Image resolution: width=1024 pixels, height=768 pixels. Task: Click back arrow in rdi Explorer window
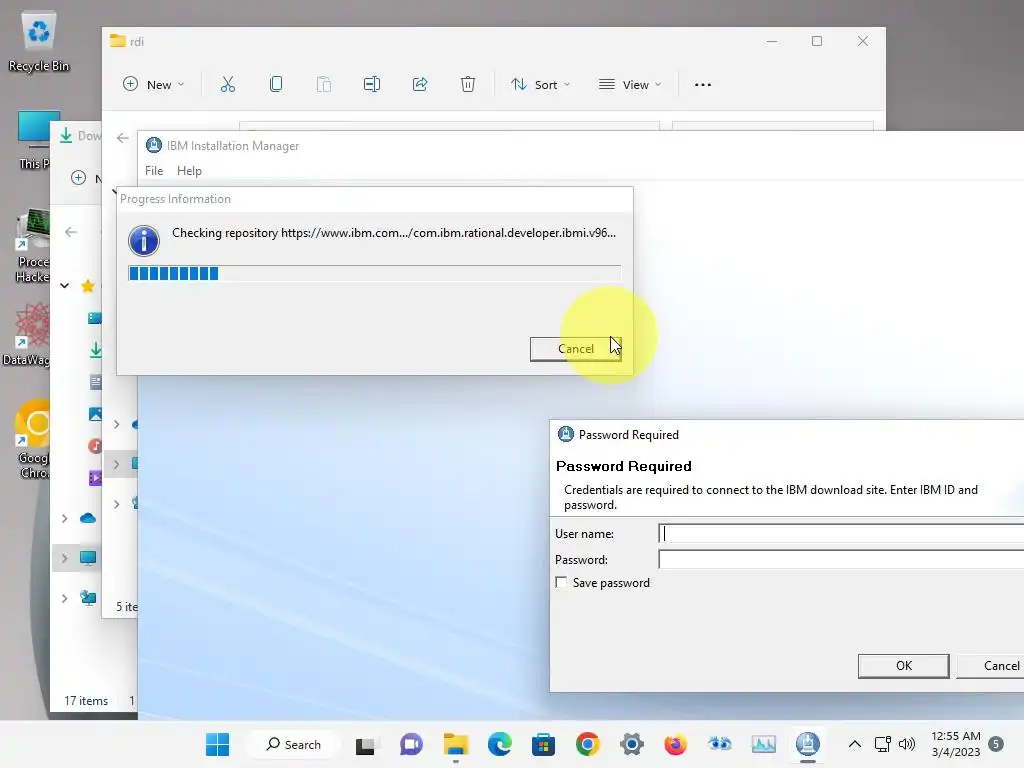[x=122, y=138]
